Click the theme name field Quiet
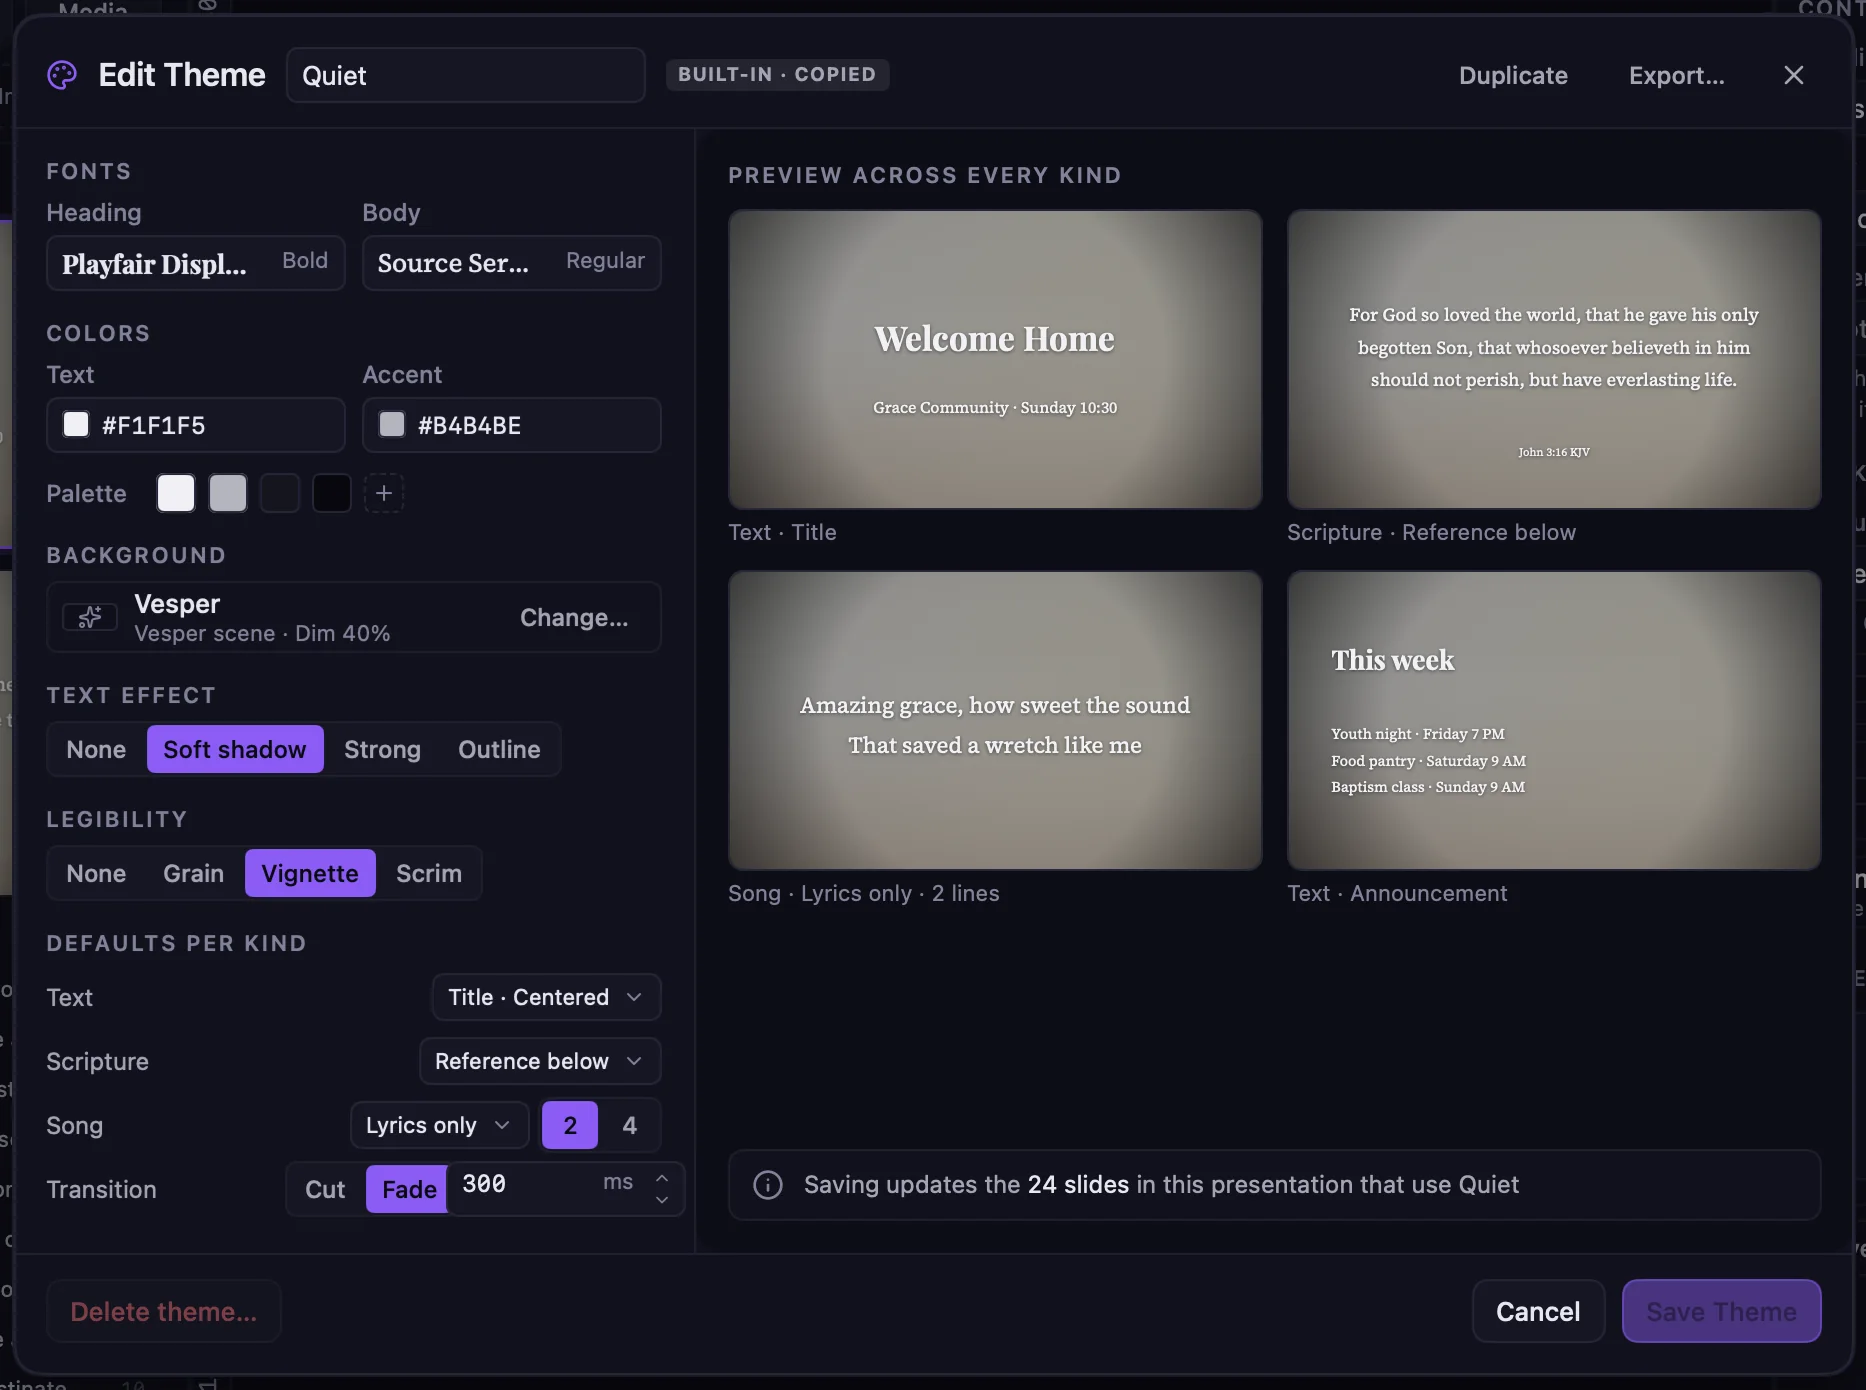The width and height of the screenshot is (1866, 1390). pyautogui.click(x=466, y=75)
